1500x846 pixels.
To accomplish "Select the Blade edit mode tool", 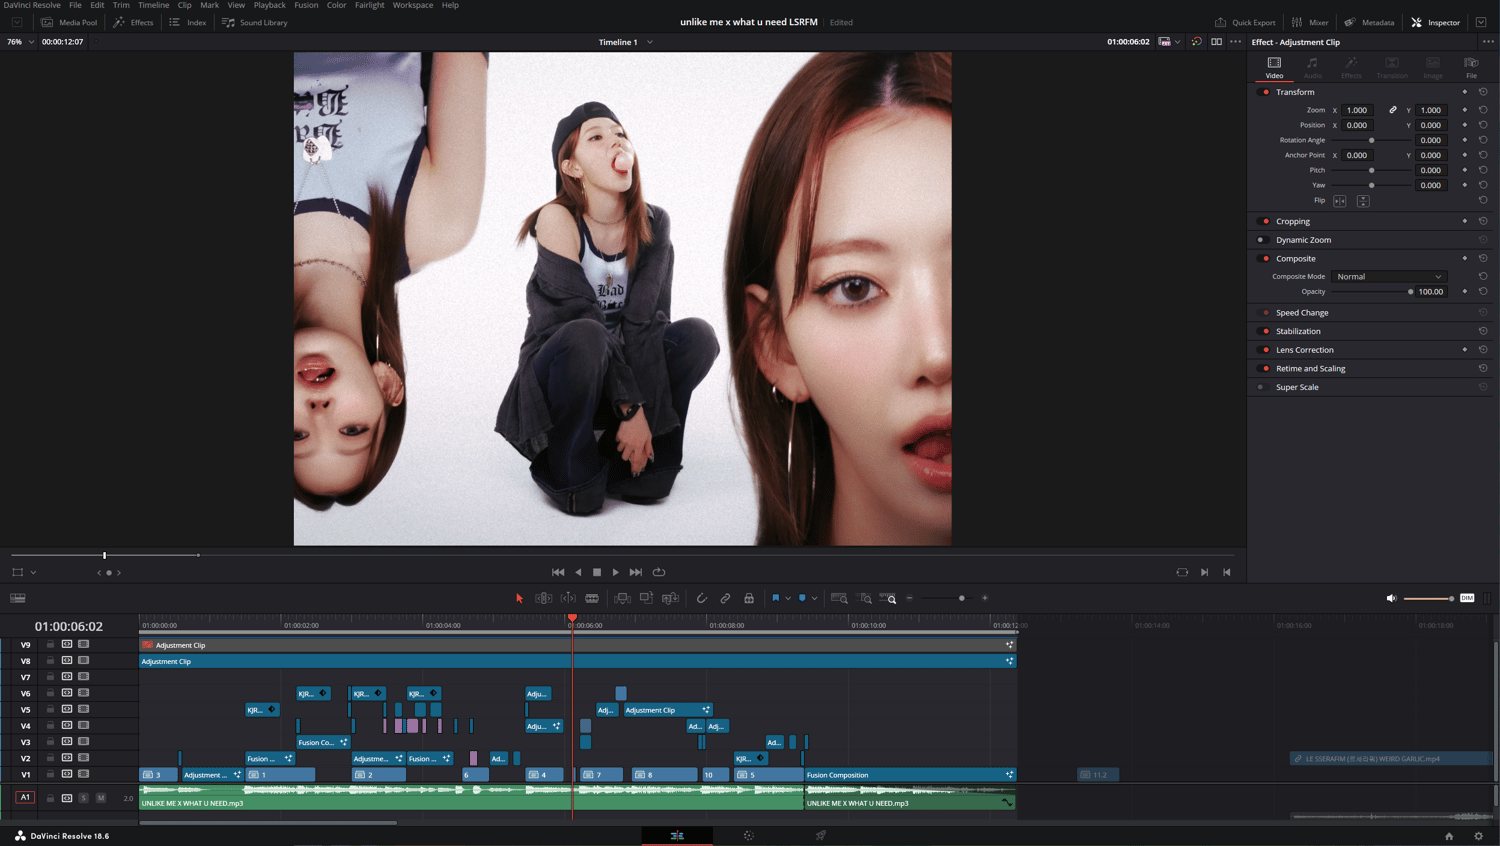I will 592,598.
